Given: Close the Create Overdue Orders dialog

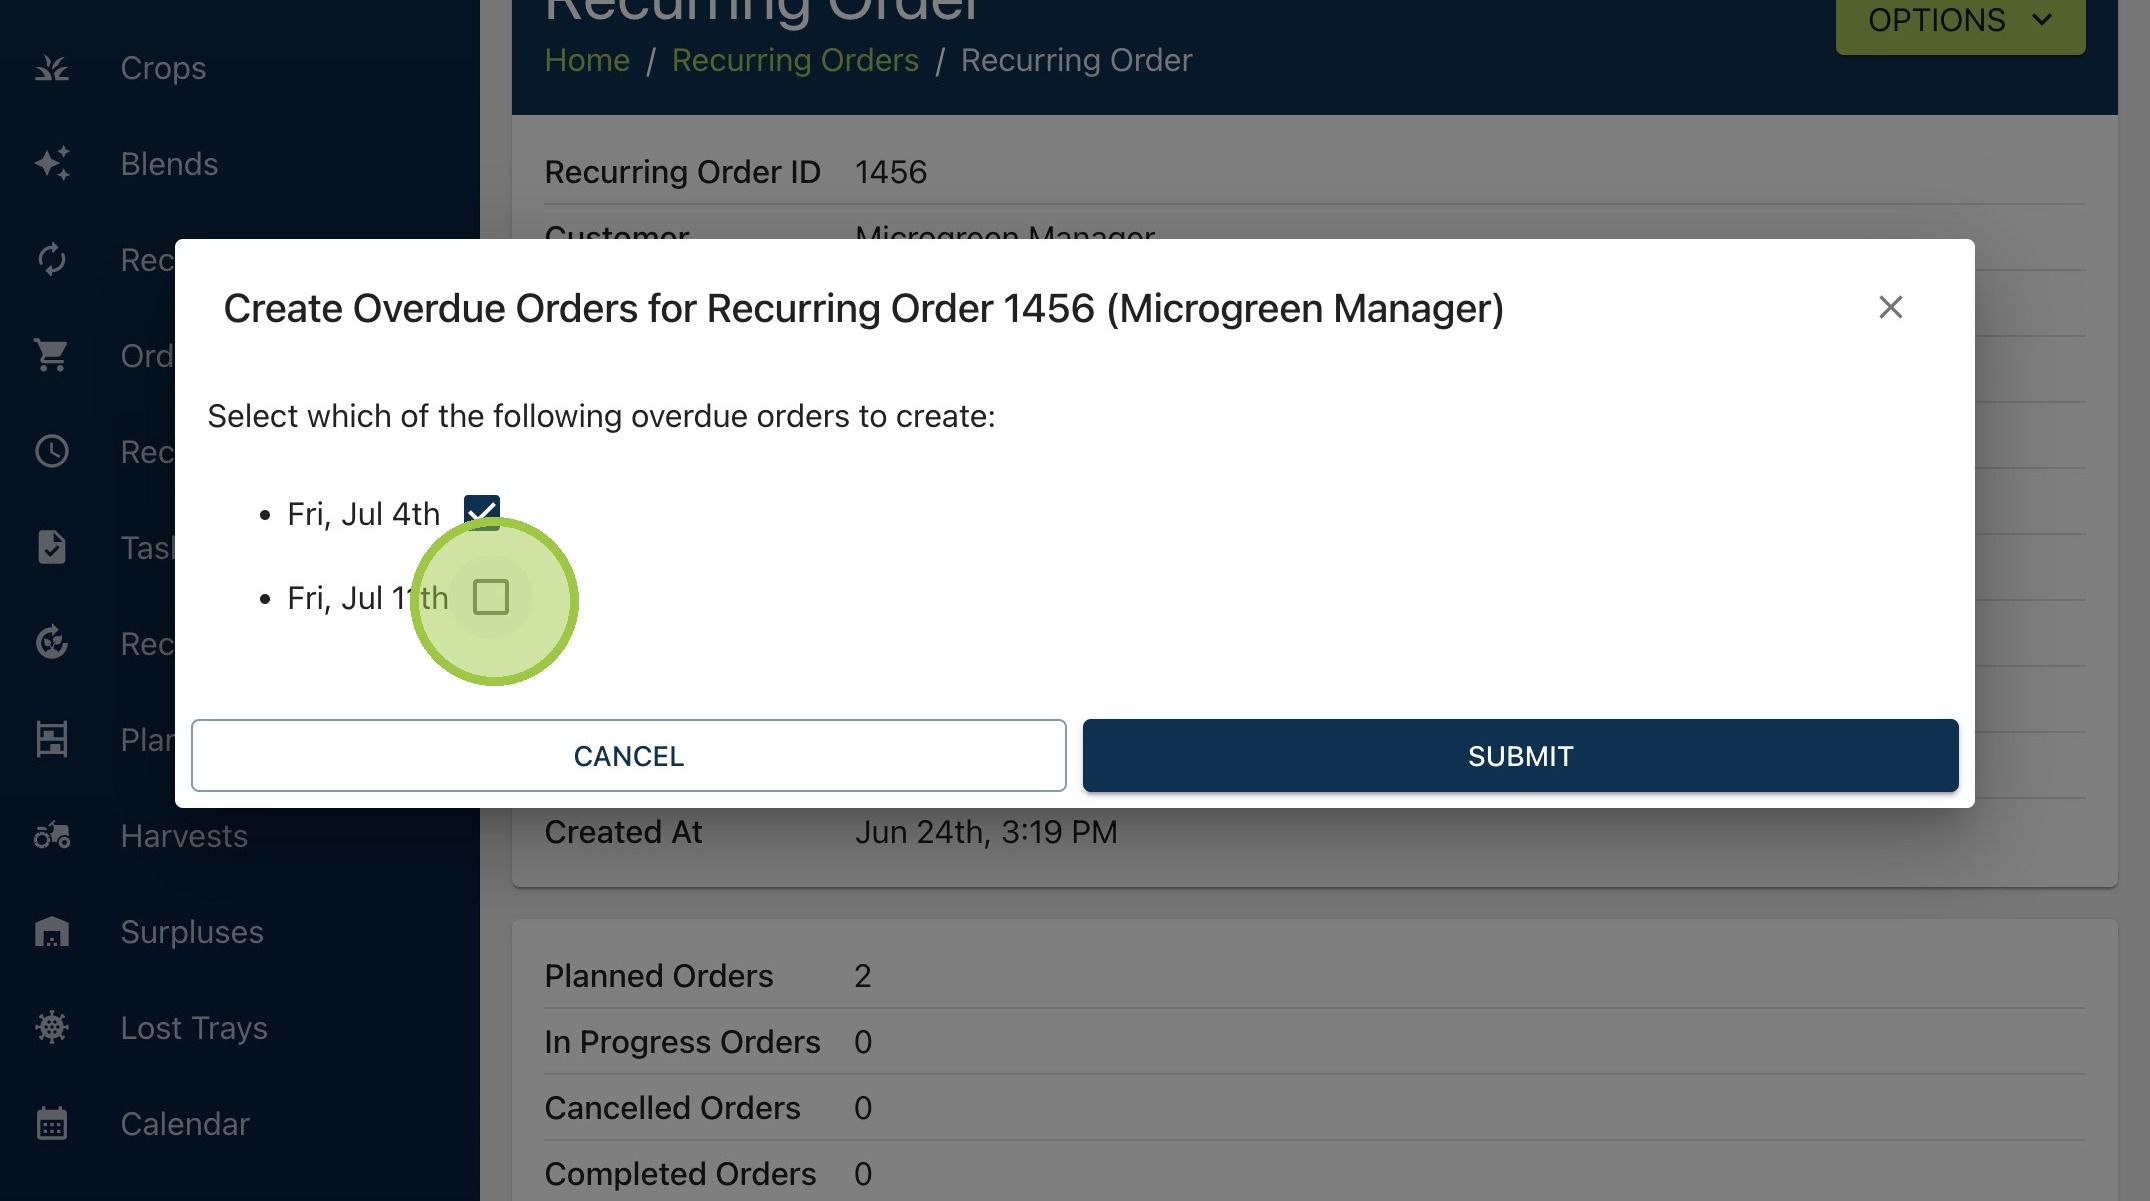Looking at the screenshot, I should pos(1890,308).
